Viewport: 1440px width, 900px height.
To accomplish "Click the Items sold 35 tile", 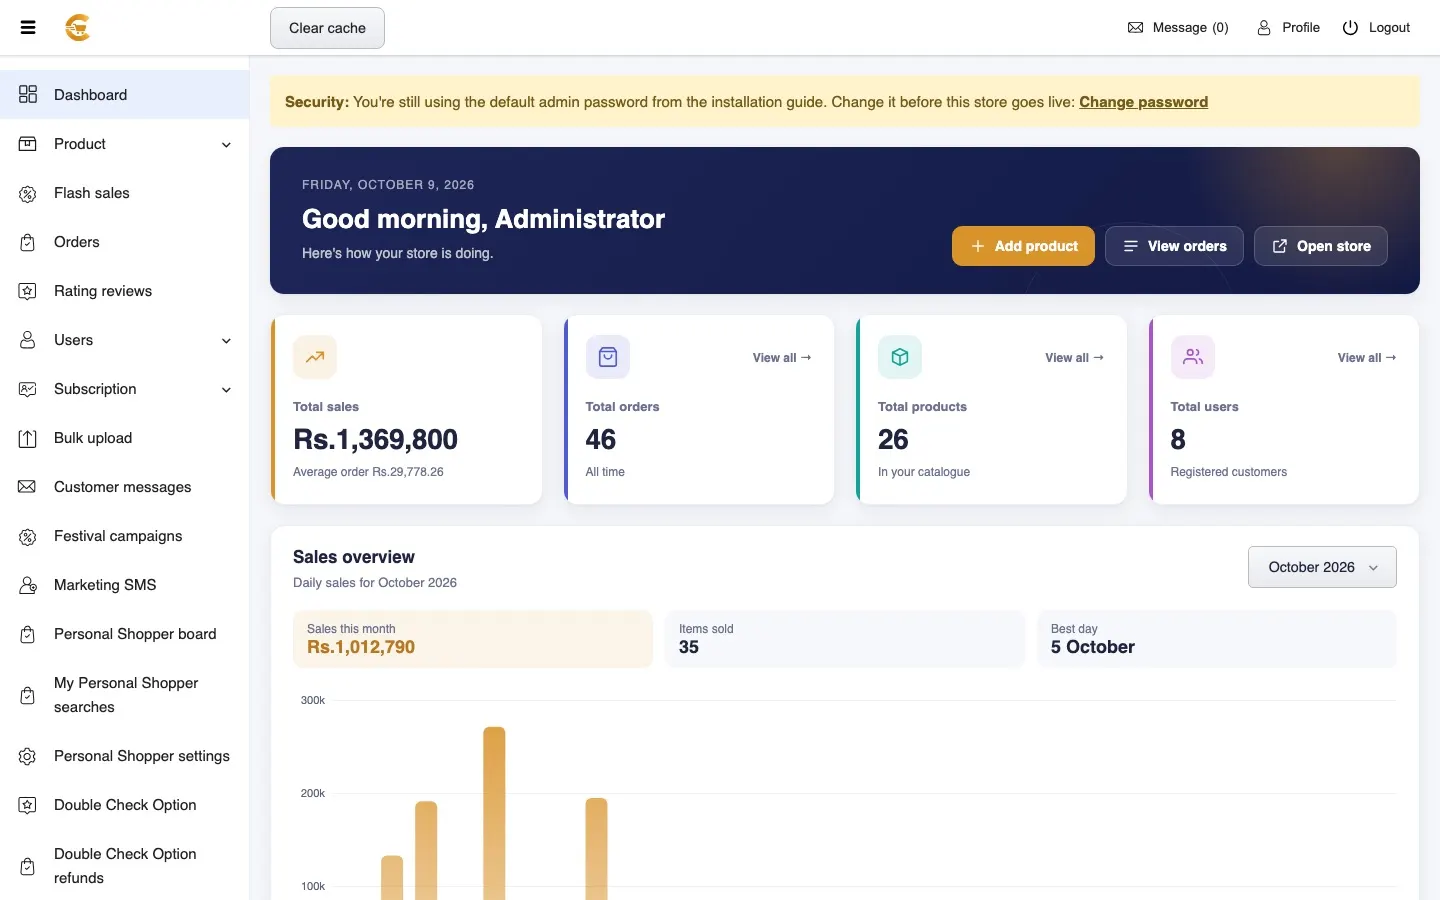I will tap(845, 639).
